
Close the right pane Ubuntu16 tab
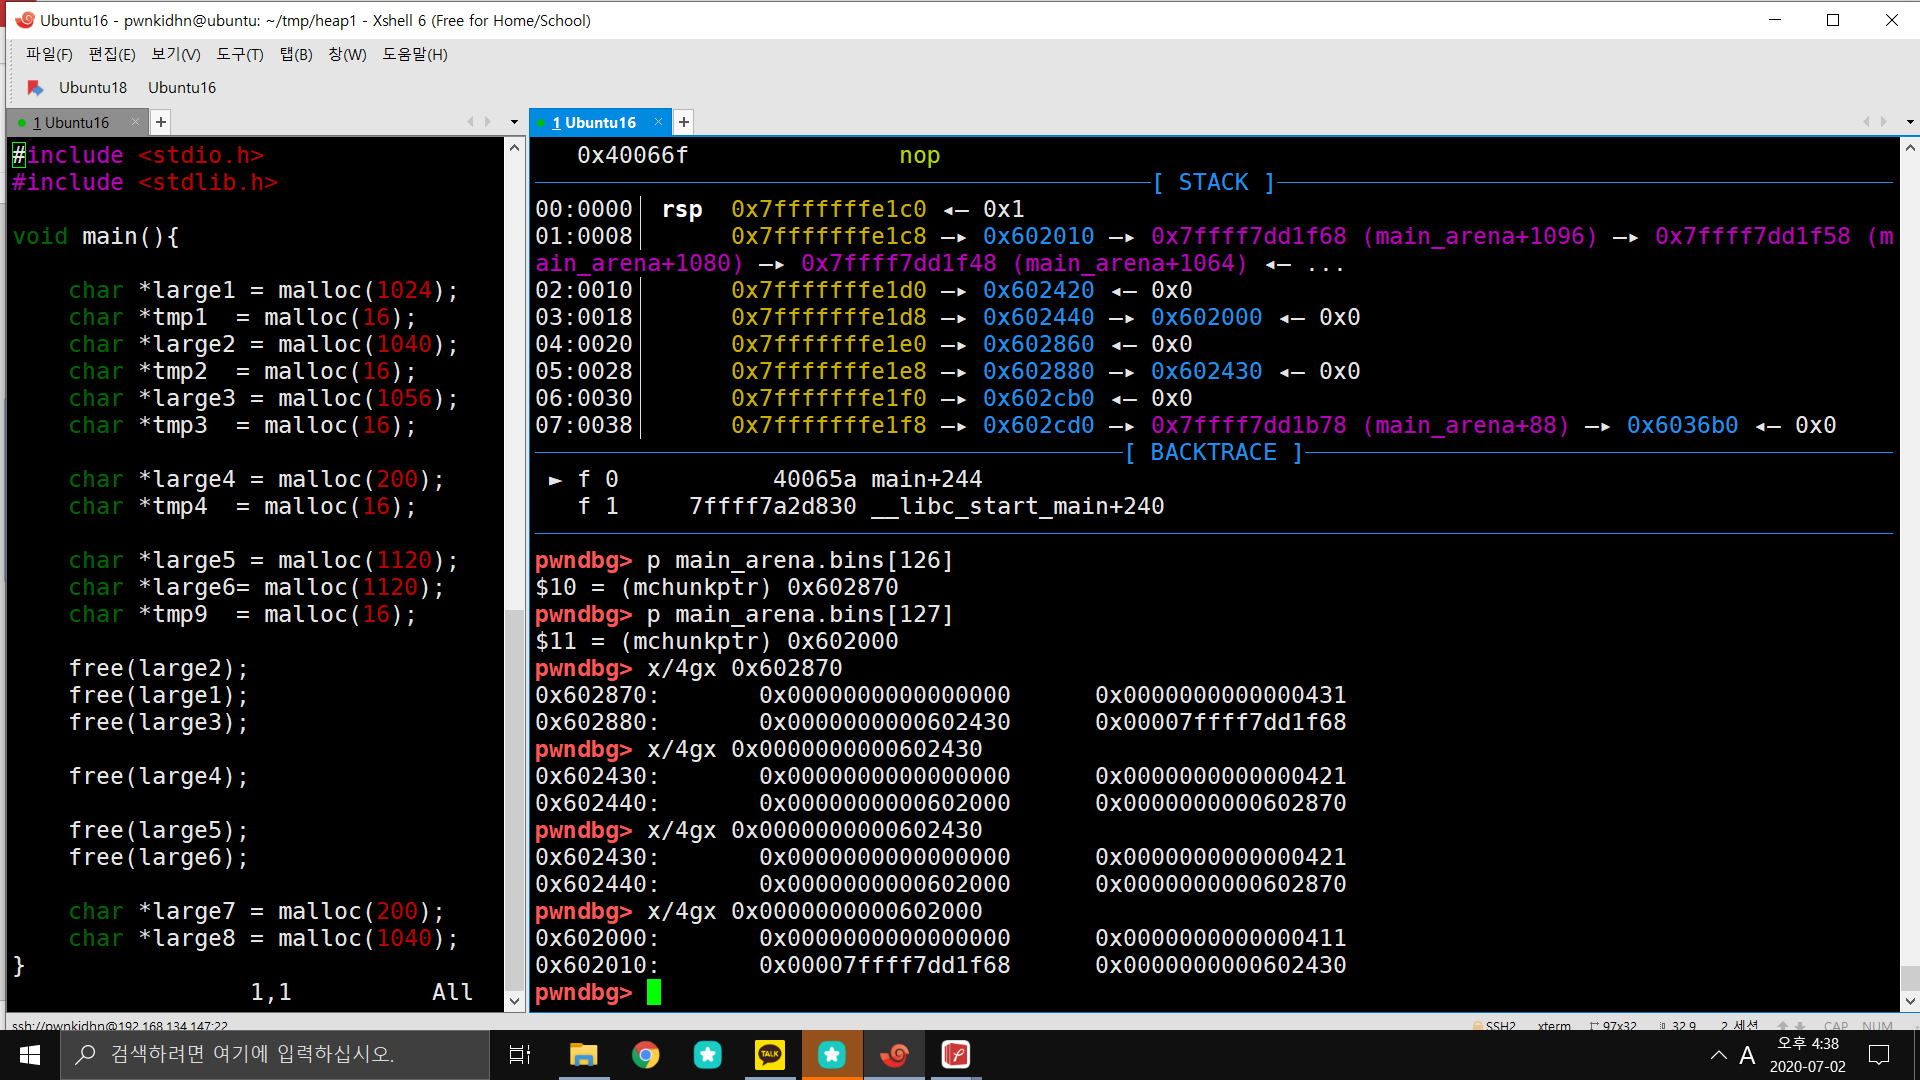658,122
